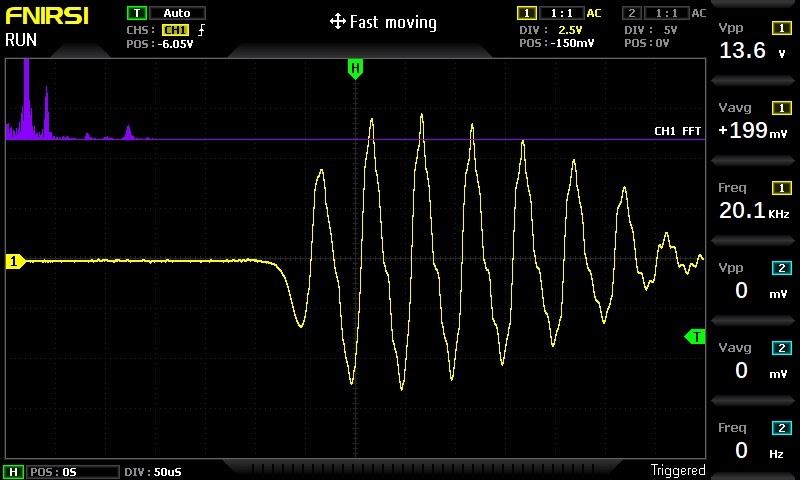Click the rising edge trigger symbol
The height and width of the screenshot is (480, 800).
pos(202,30)
